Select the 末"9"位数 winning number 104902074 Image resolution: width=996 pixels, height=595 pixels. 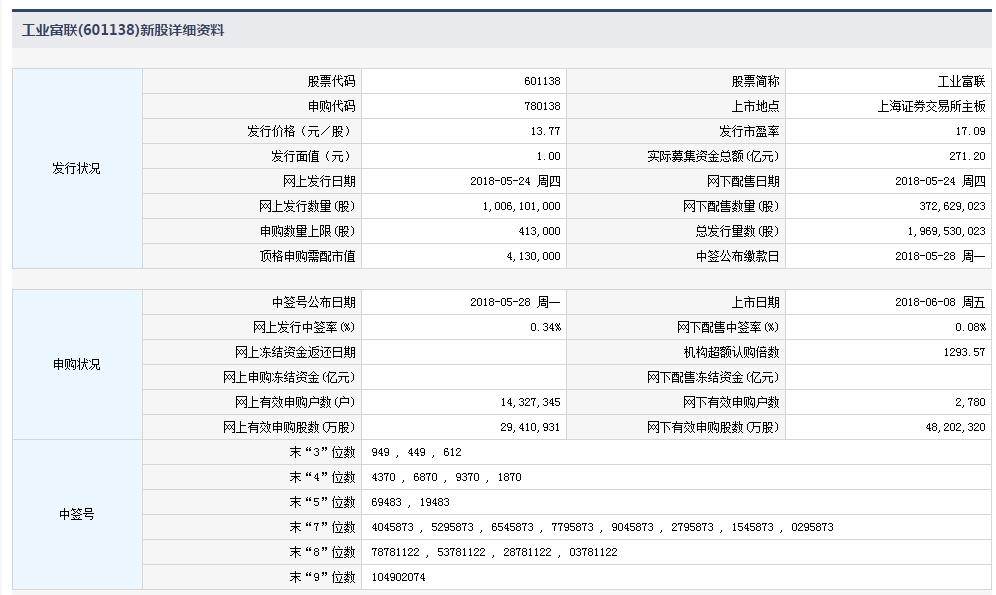(398, 577)
